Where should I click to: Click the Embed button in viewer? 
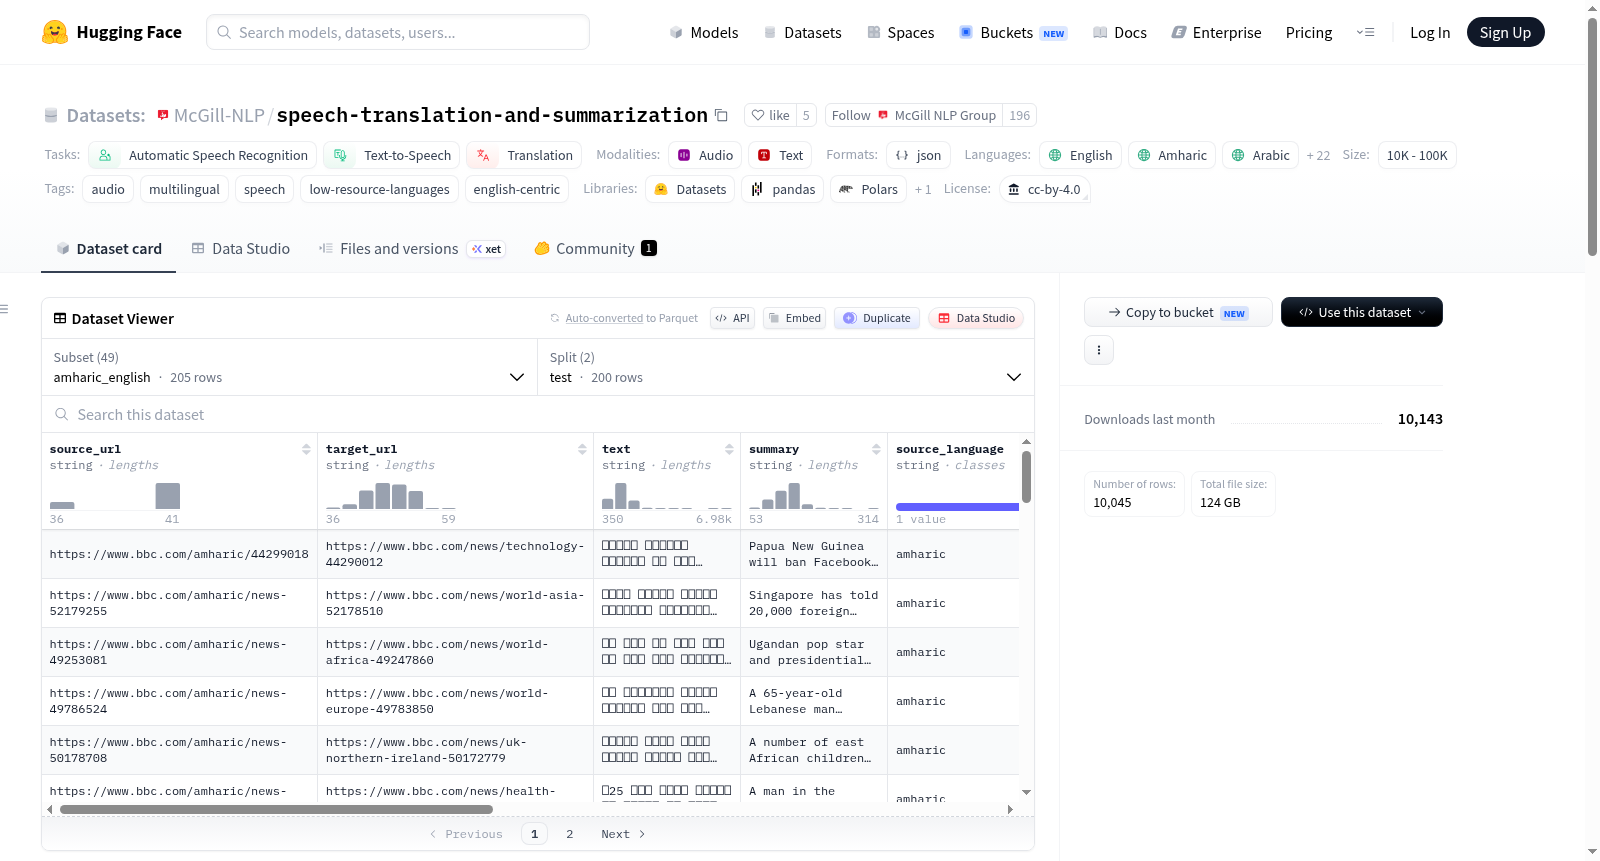794,318
